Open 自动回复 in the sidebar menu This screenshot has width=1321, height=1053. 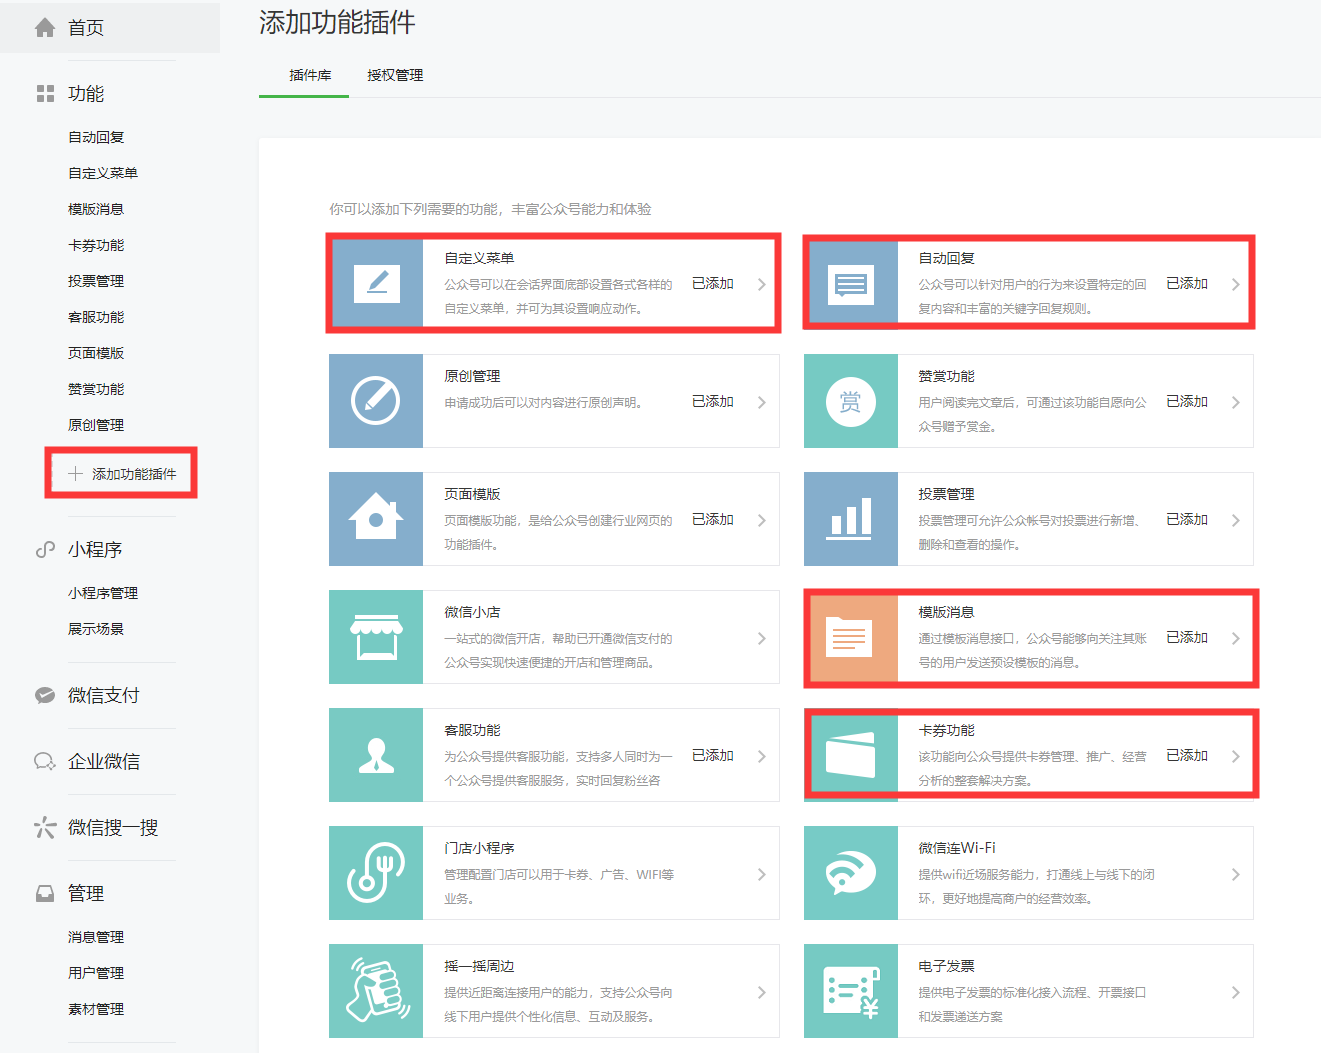coord(96,137)
